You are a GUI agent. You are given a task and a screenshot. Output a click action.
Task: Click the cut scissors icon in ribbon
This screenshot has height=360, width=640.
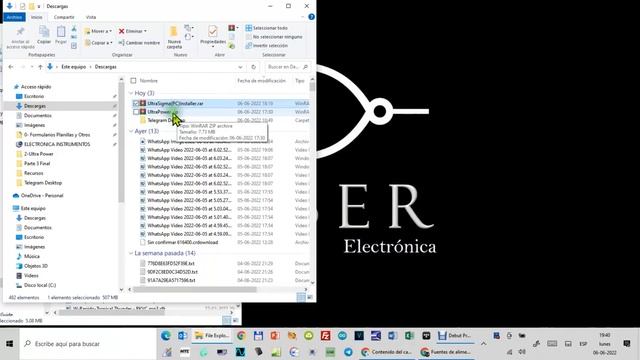(74, 29)
